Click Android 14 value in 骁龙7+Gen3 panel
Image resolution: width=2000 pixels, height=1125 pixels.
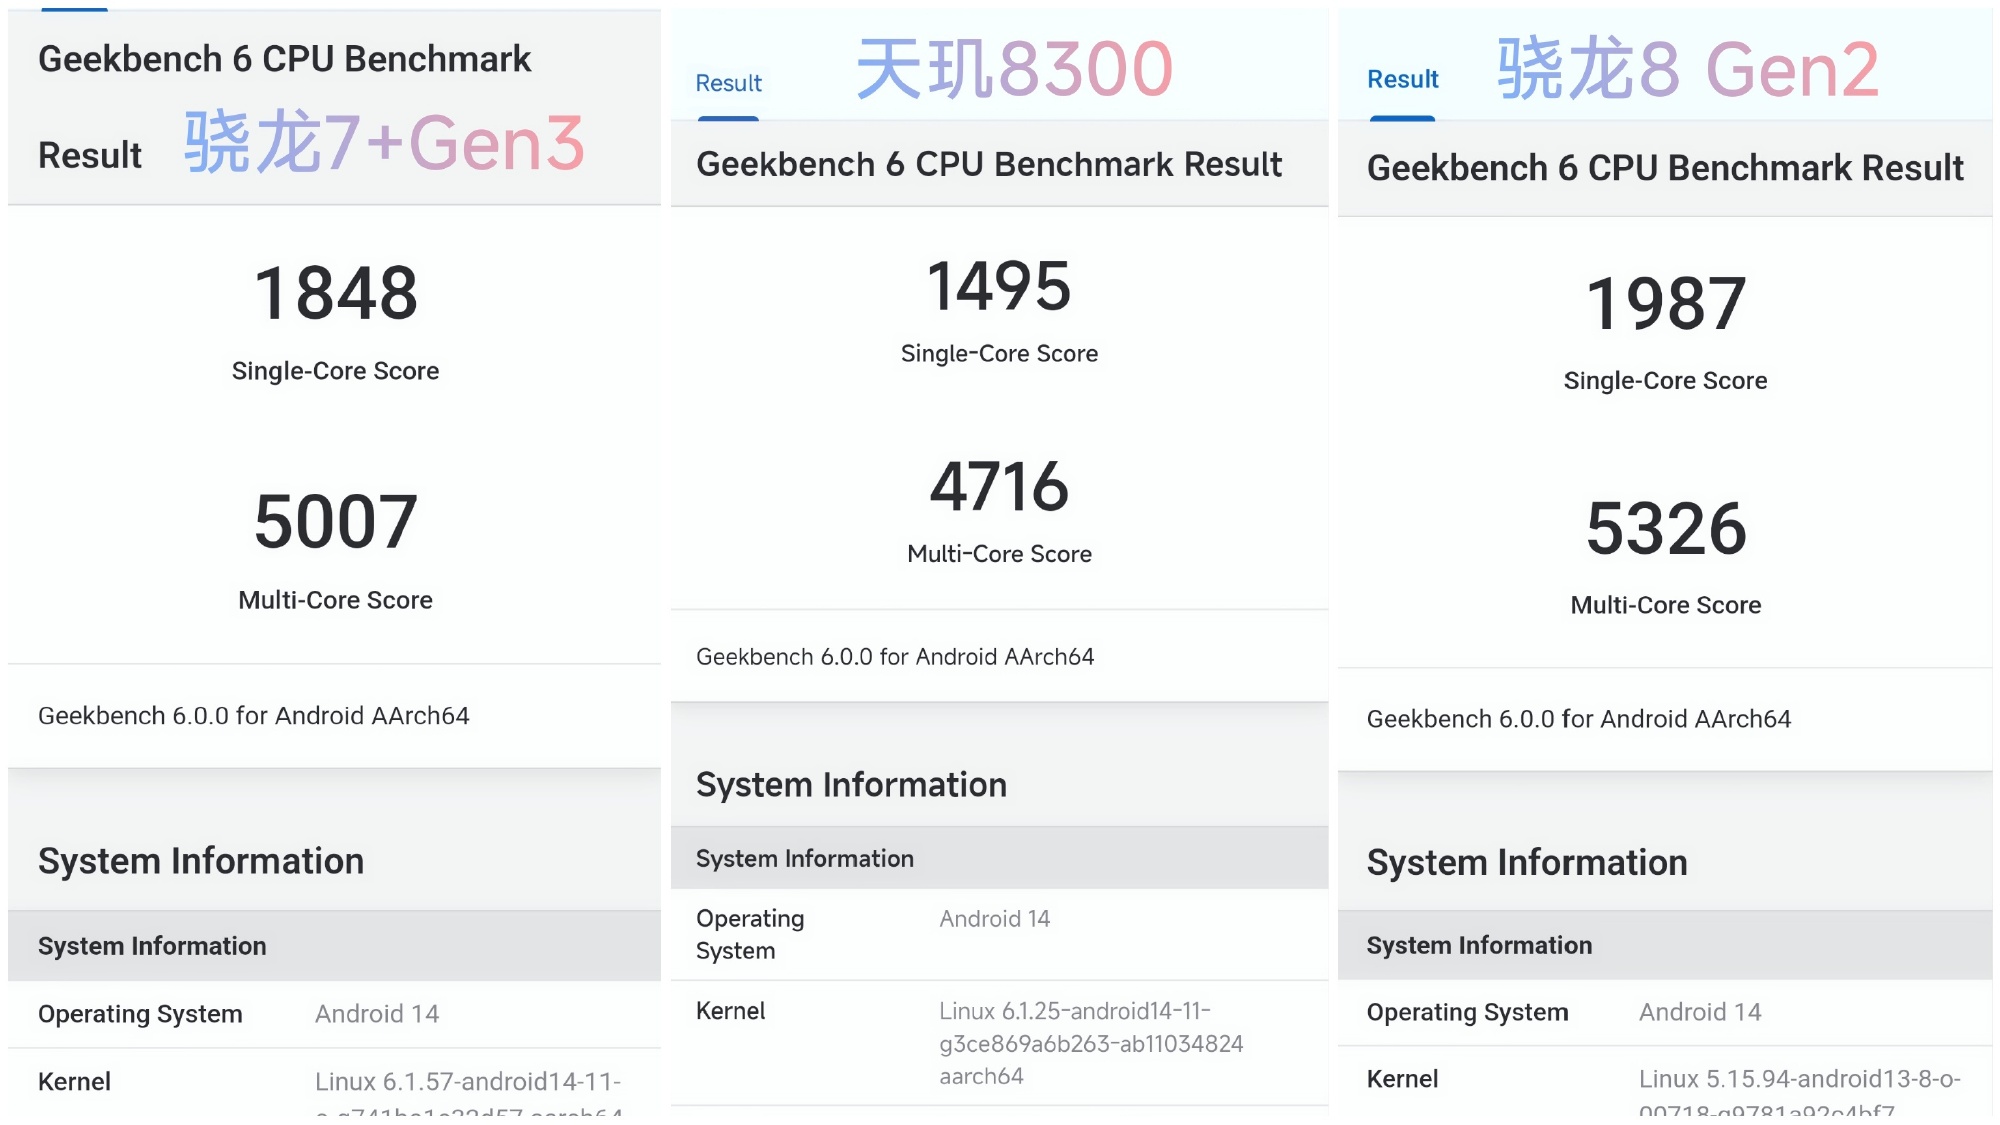click(x=377, y=1014)
